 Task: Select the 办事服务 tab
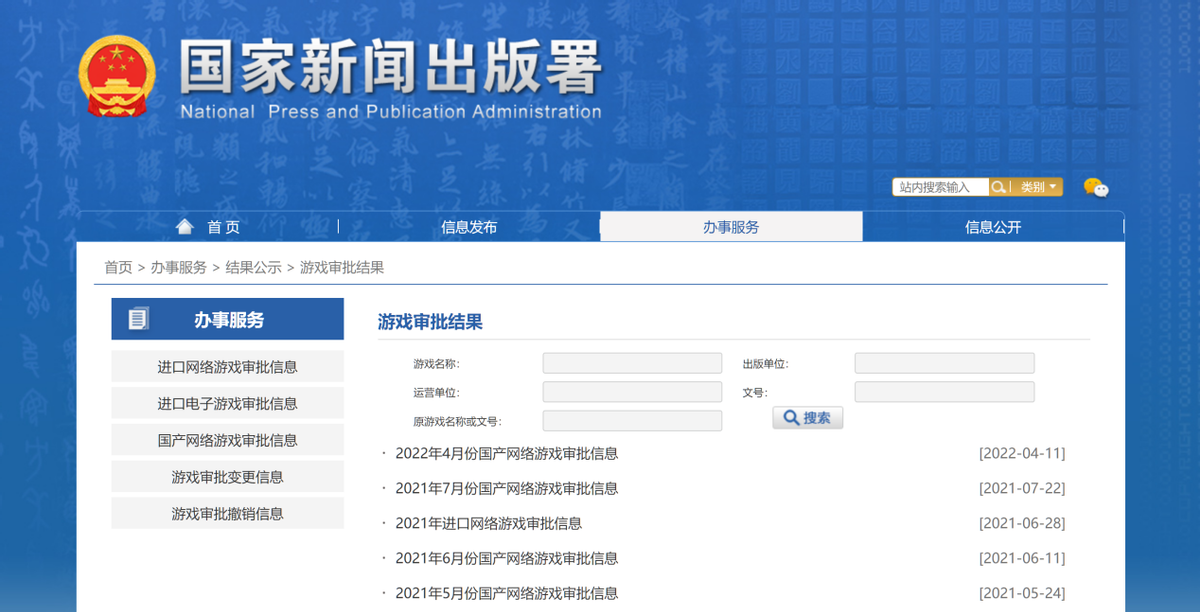click(731, 227)
